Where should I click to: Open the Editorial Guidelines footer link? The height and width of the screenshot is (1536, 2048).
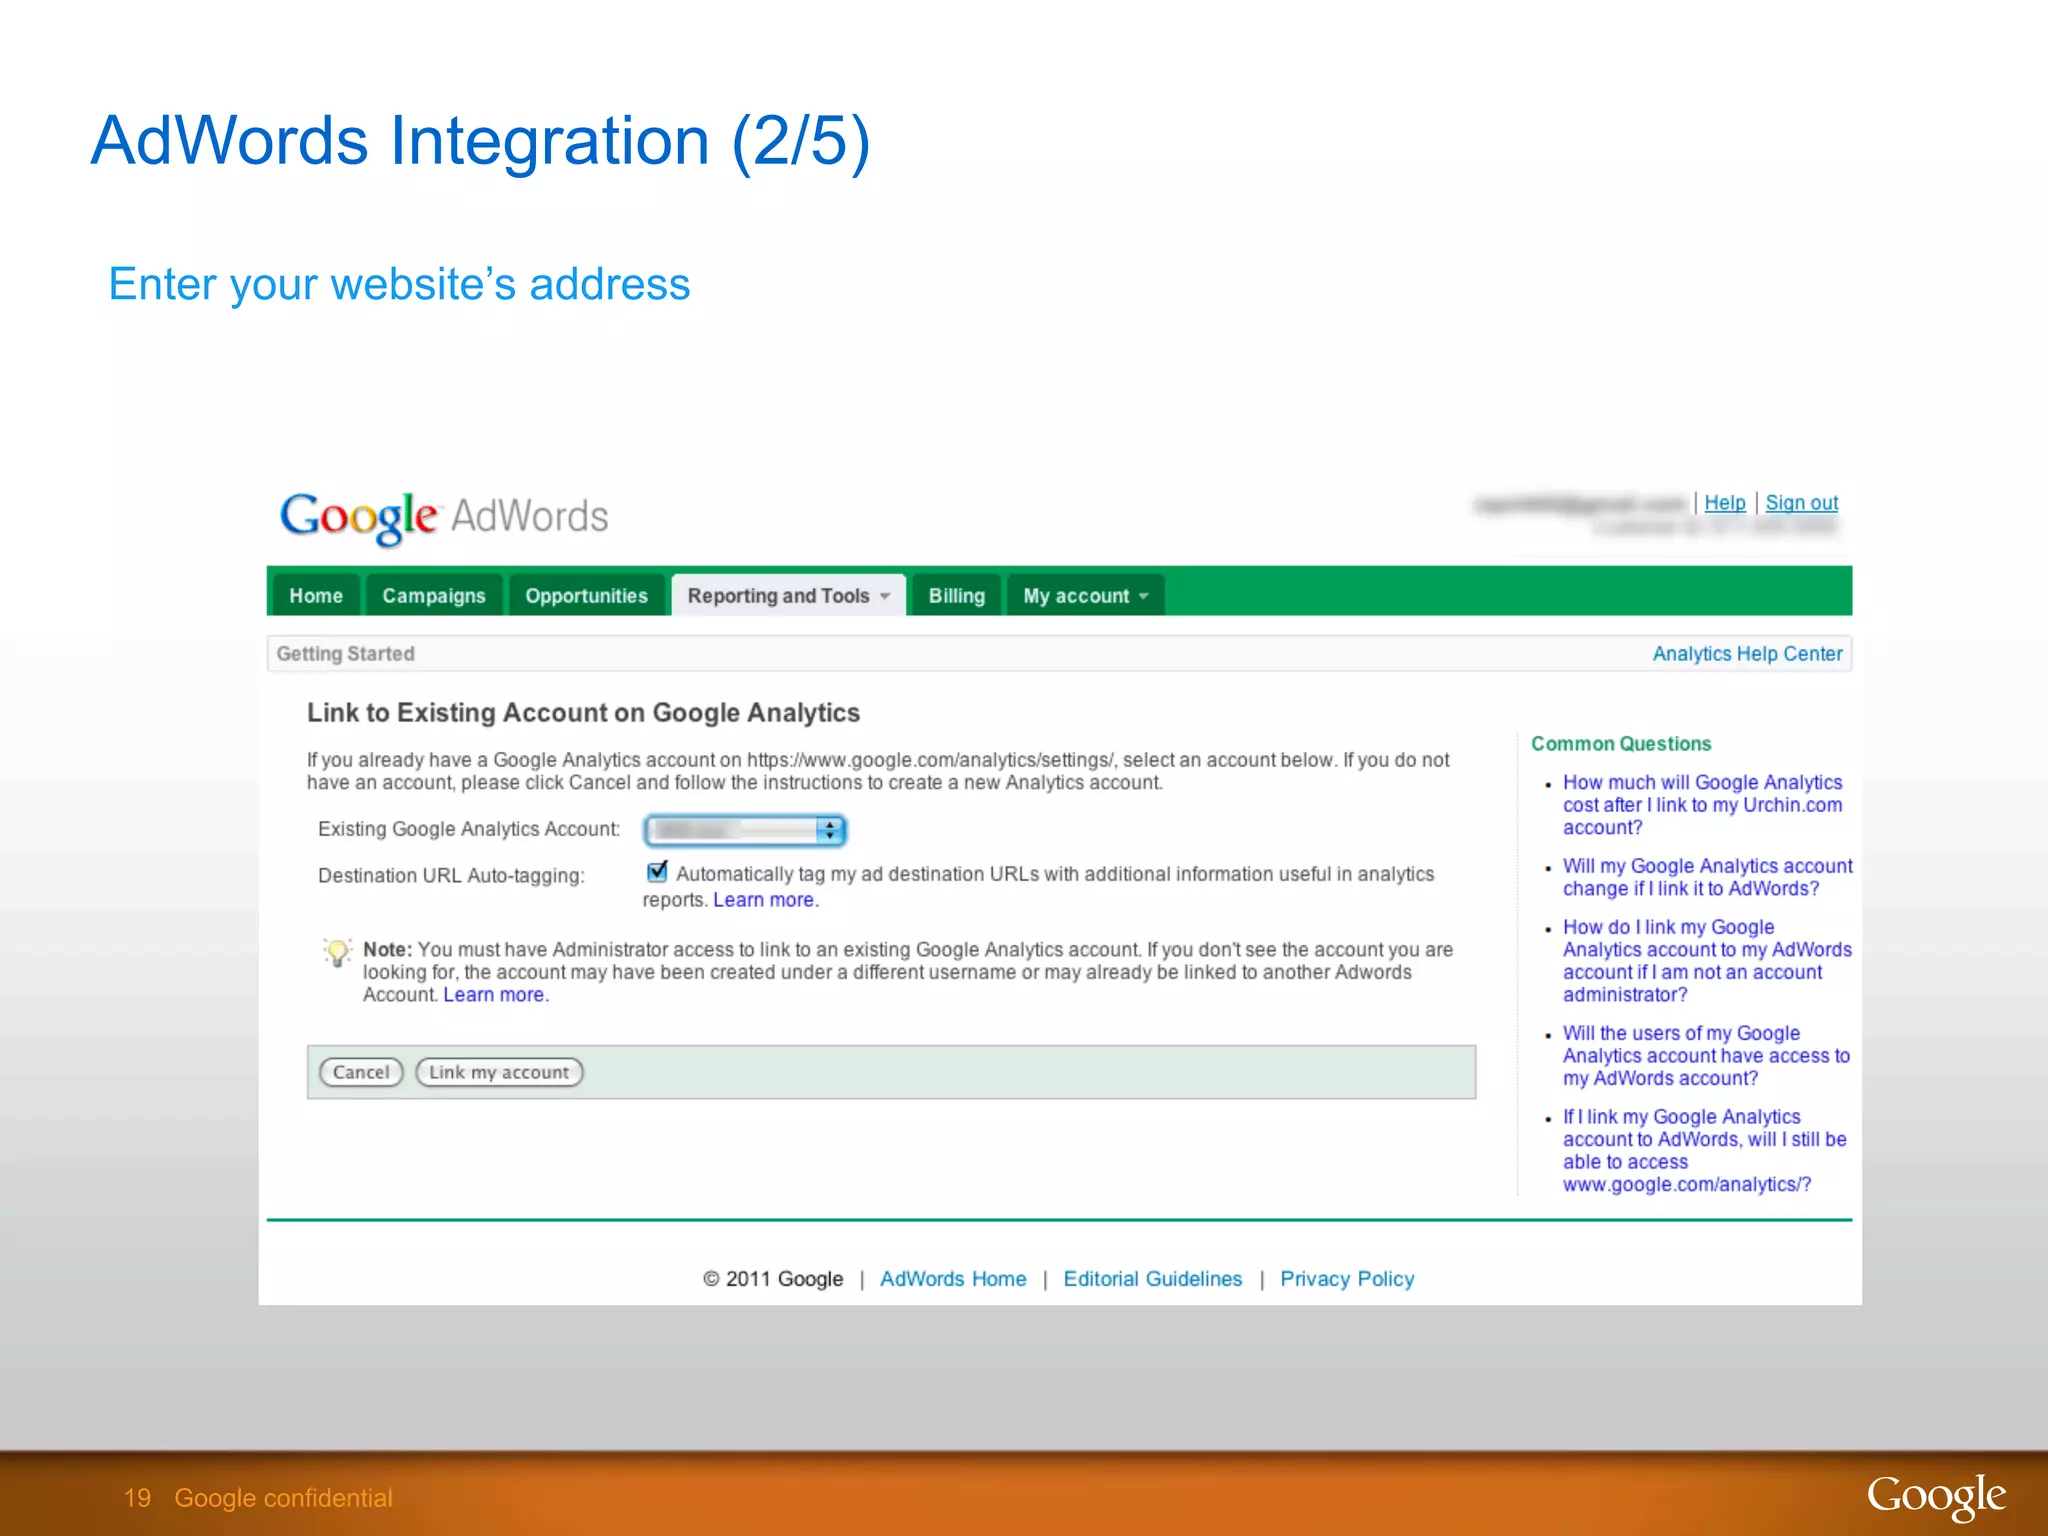pos(1152,1279)
